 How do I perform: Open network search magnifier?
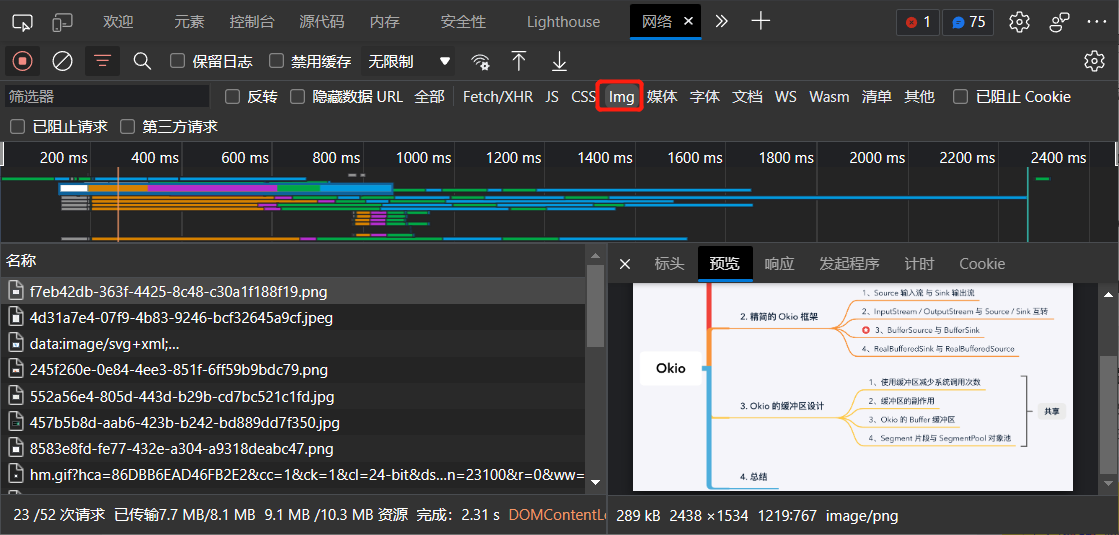coord(143,61)
